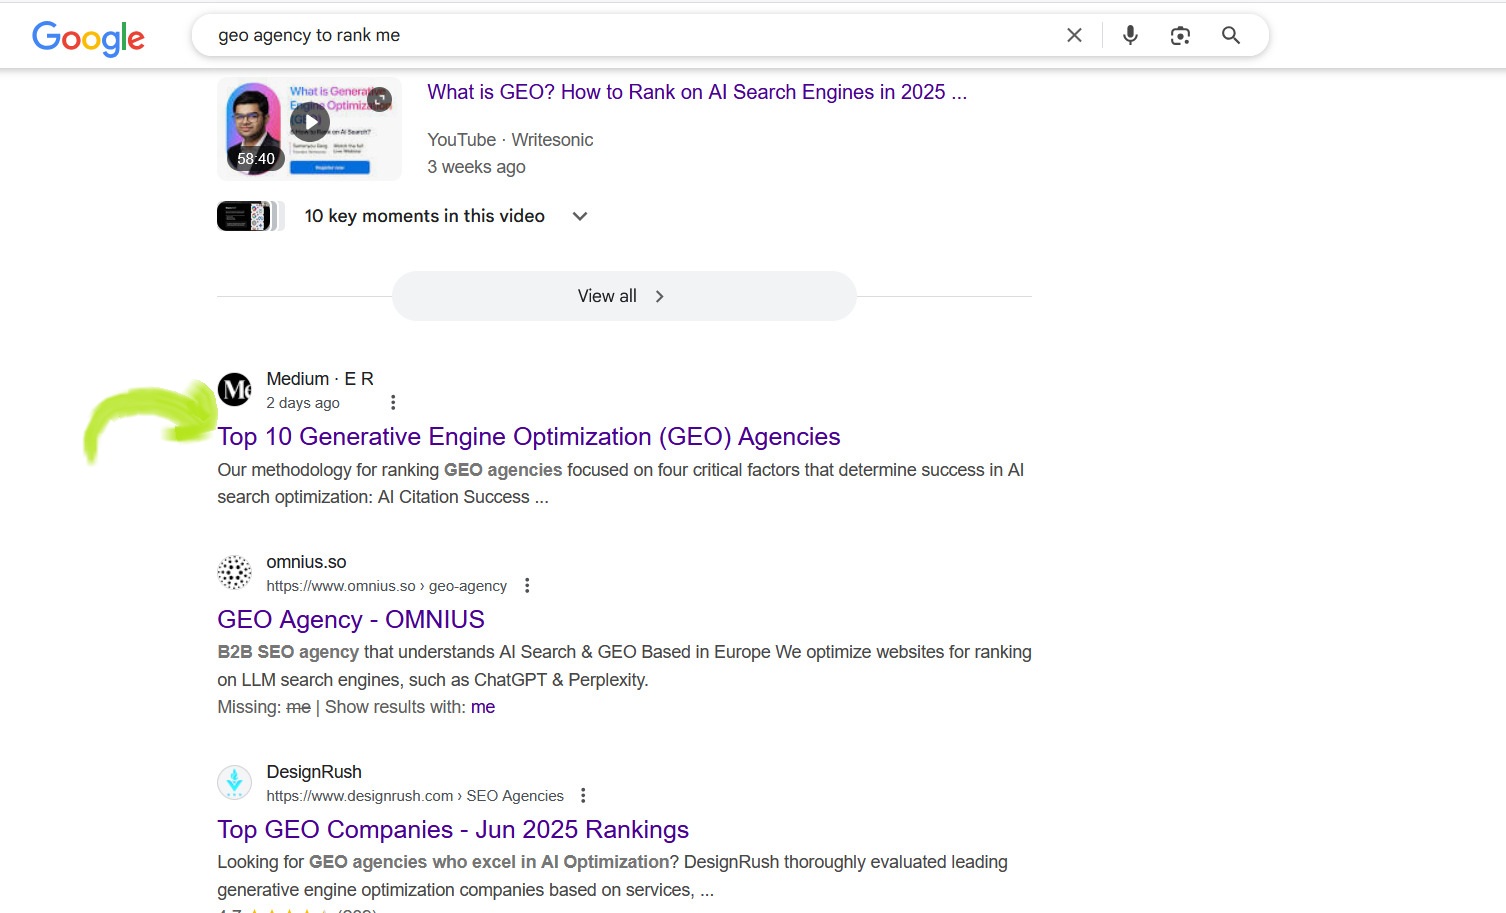Click the omnius.so favicon icon
Viewport: 1506px width, 913px height.
pos(234,573)
